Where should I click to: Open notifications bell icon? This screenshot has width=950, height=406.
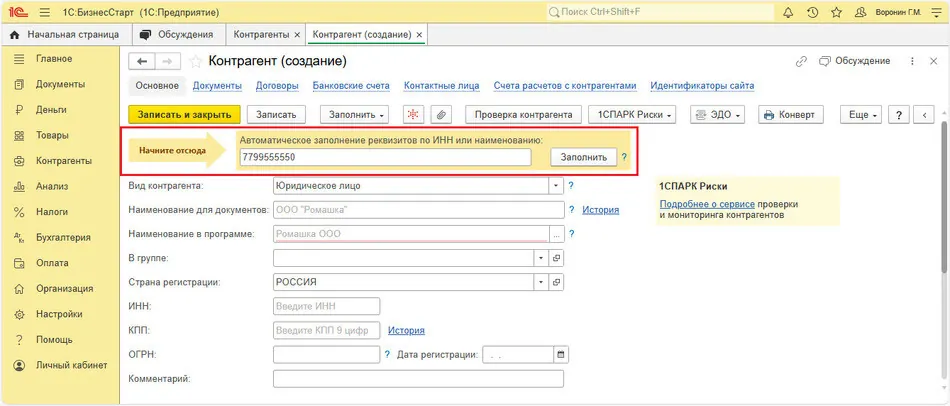click(x=788, y=12)
